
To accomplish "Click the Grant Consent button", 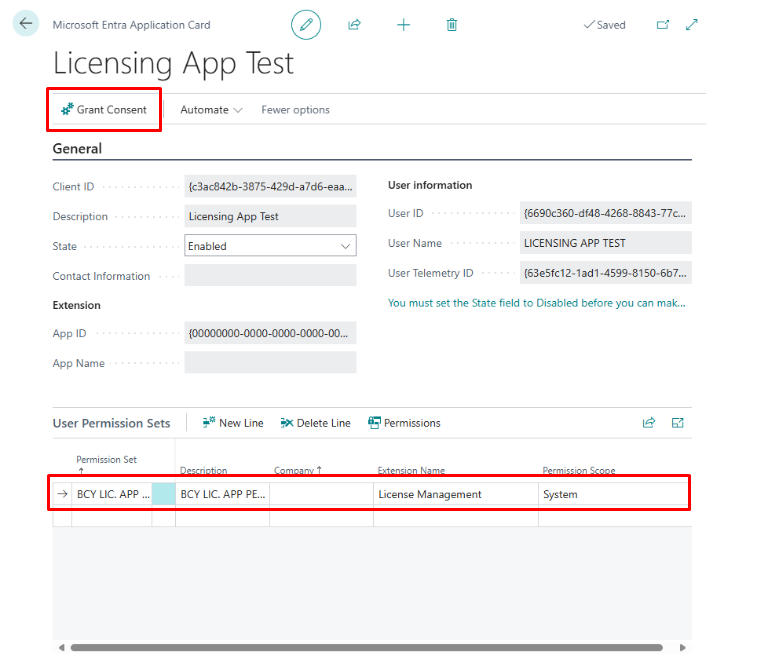I will click(x=104, y=110).
